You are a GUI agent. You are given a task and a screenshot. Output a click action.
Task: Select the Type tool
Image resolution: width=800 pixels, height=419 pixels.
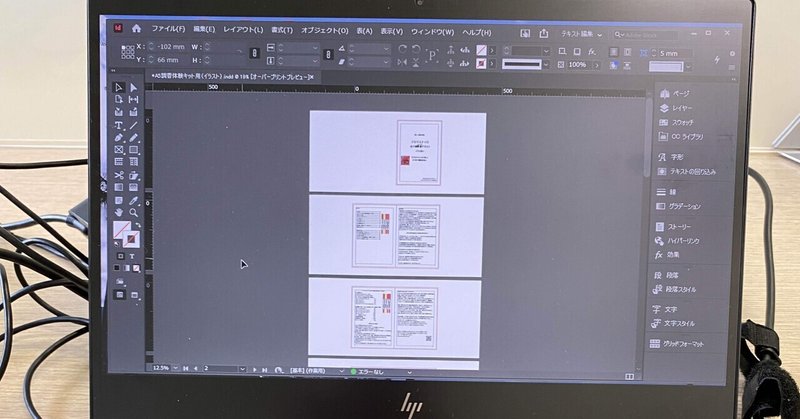pyautogui.click(x=118, y=125)
